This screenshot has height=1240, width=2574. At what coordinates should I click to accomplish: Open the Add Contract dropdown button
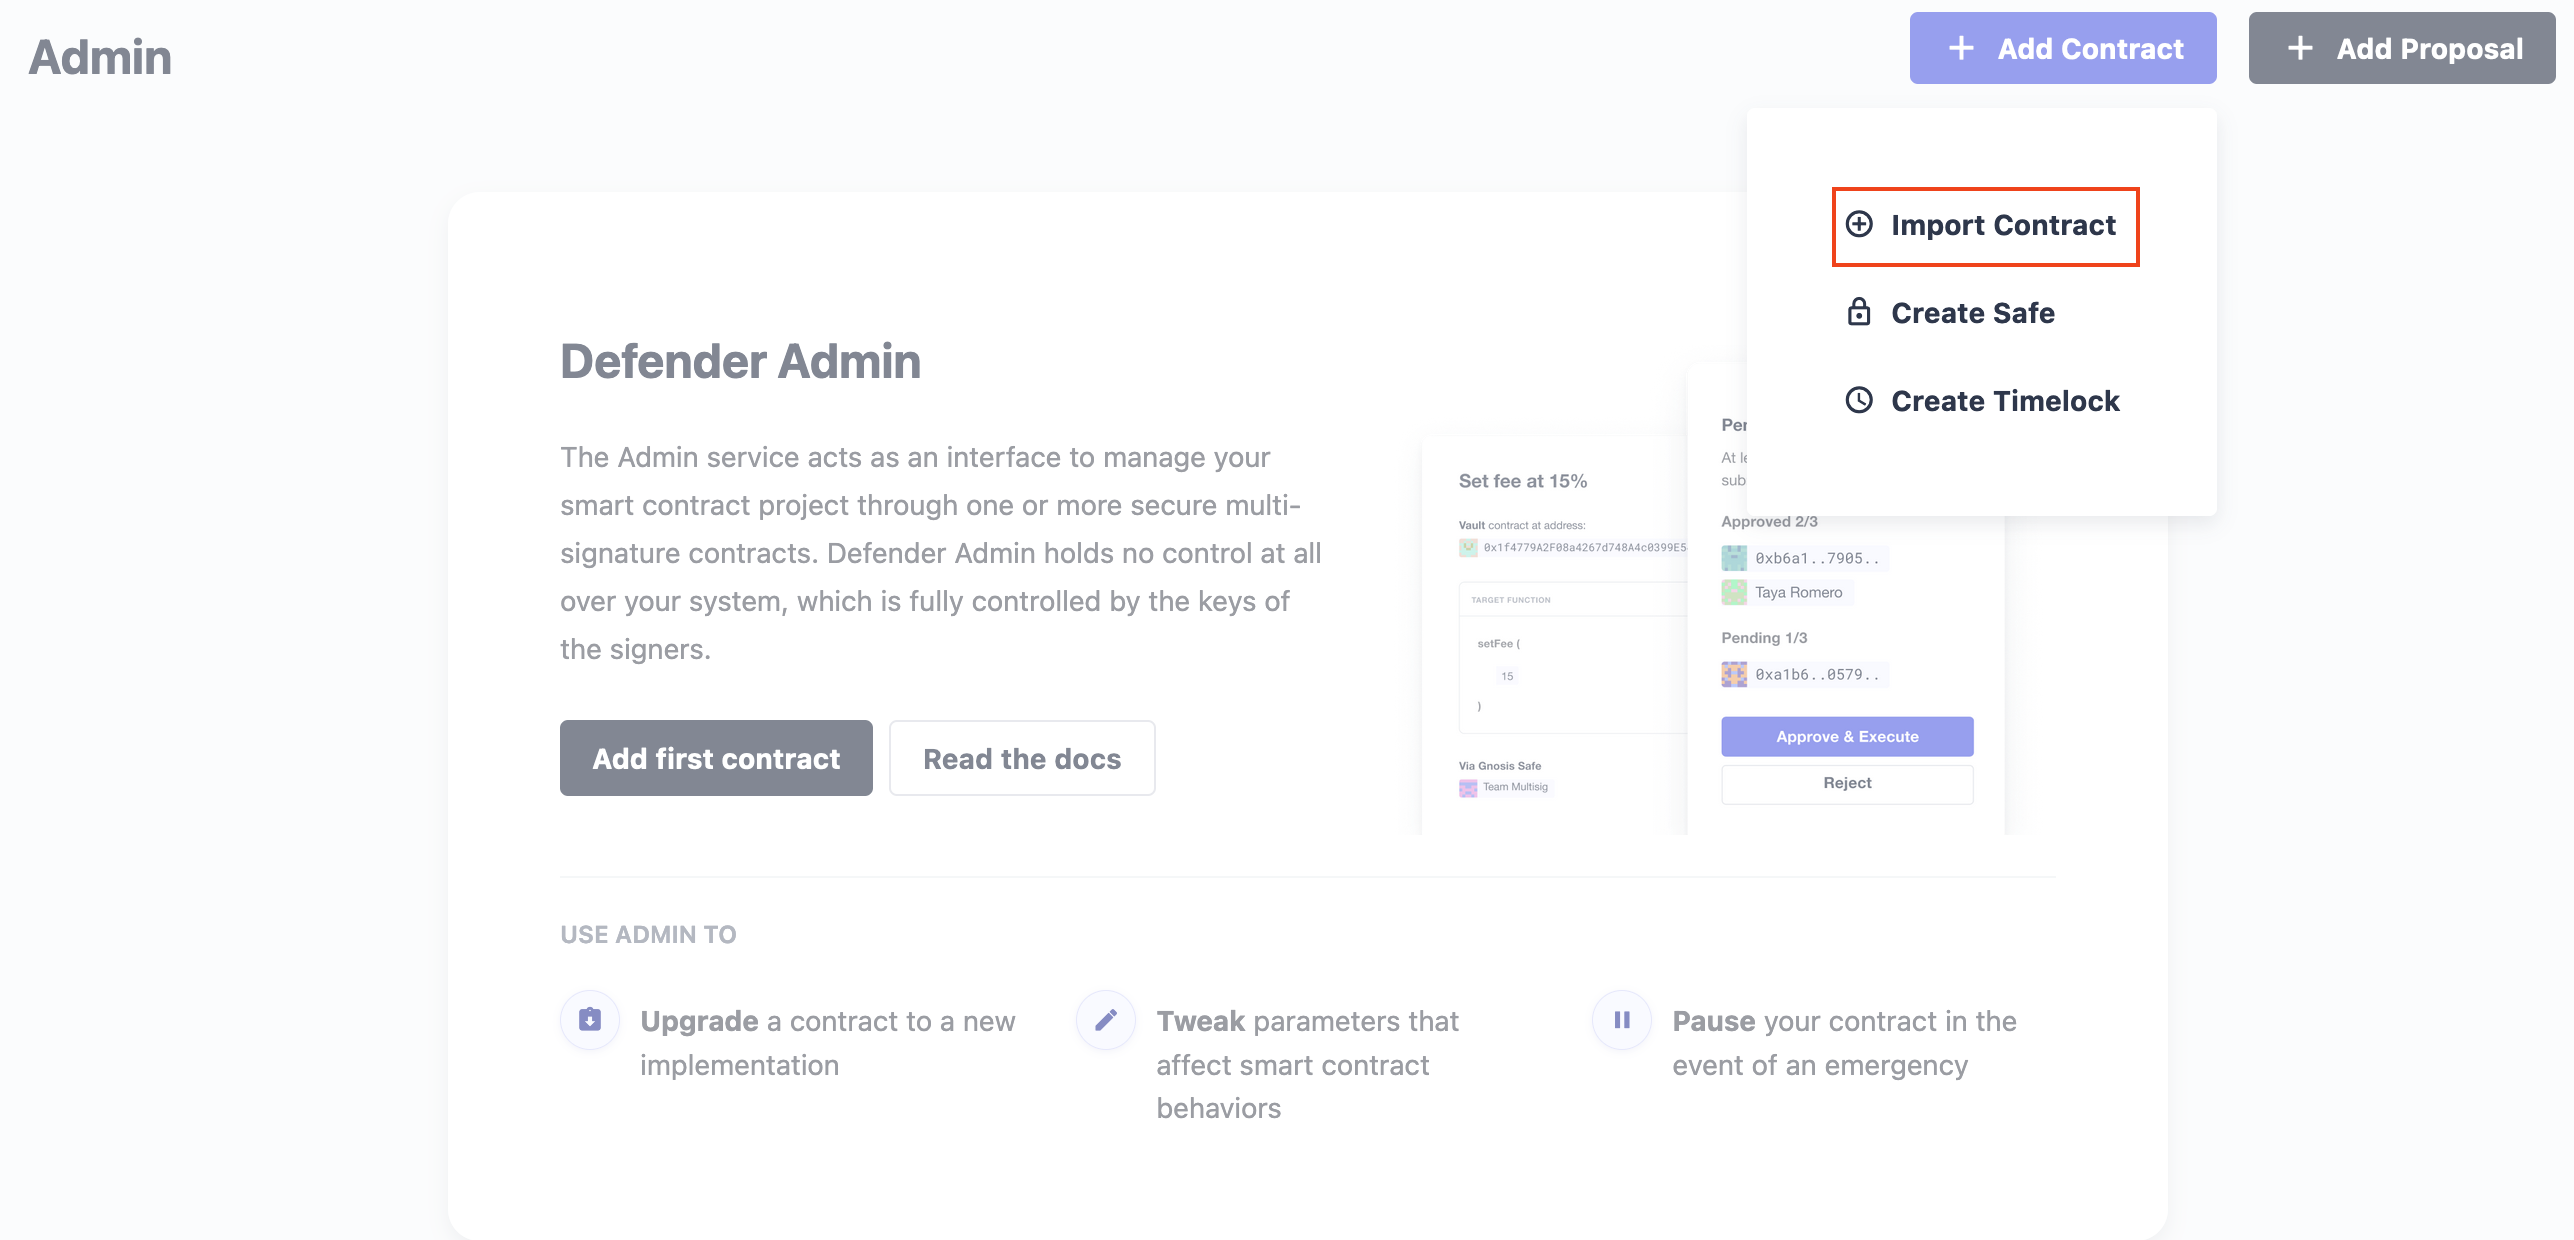coord(2062,48)
